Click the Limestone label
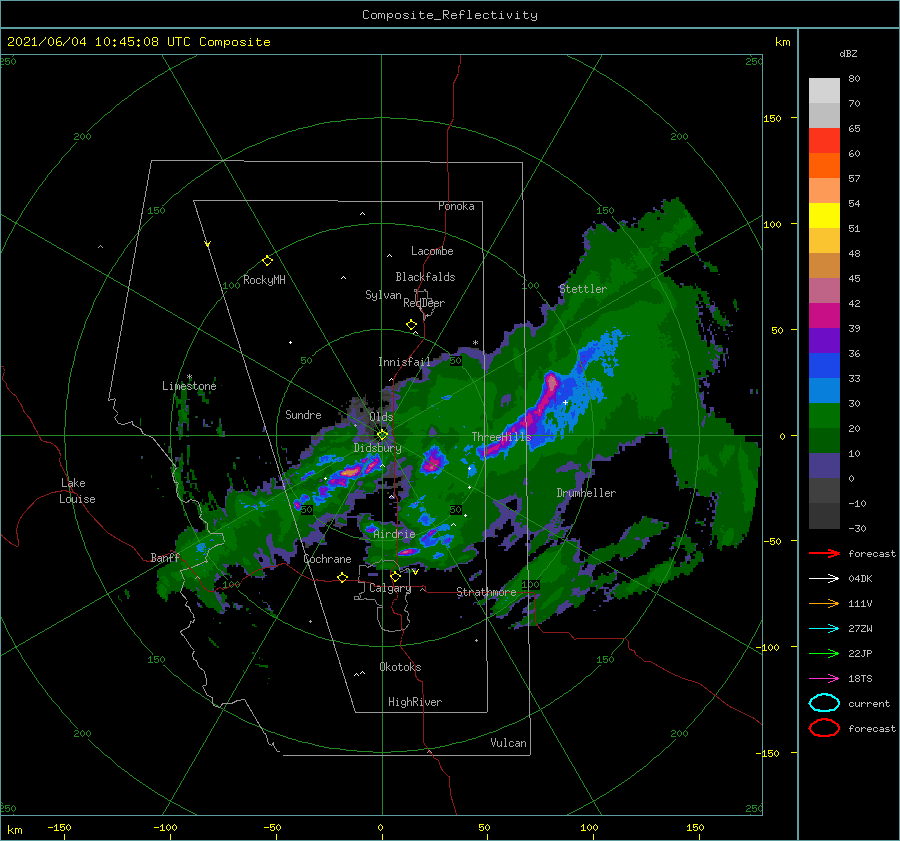The image size is (900, 841). click(189, 386)
